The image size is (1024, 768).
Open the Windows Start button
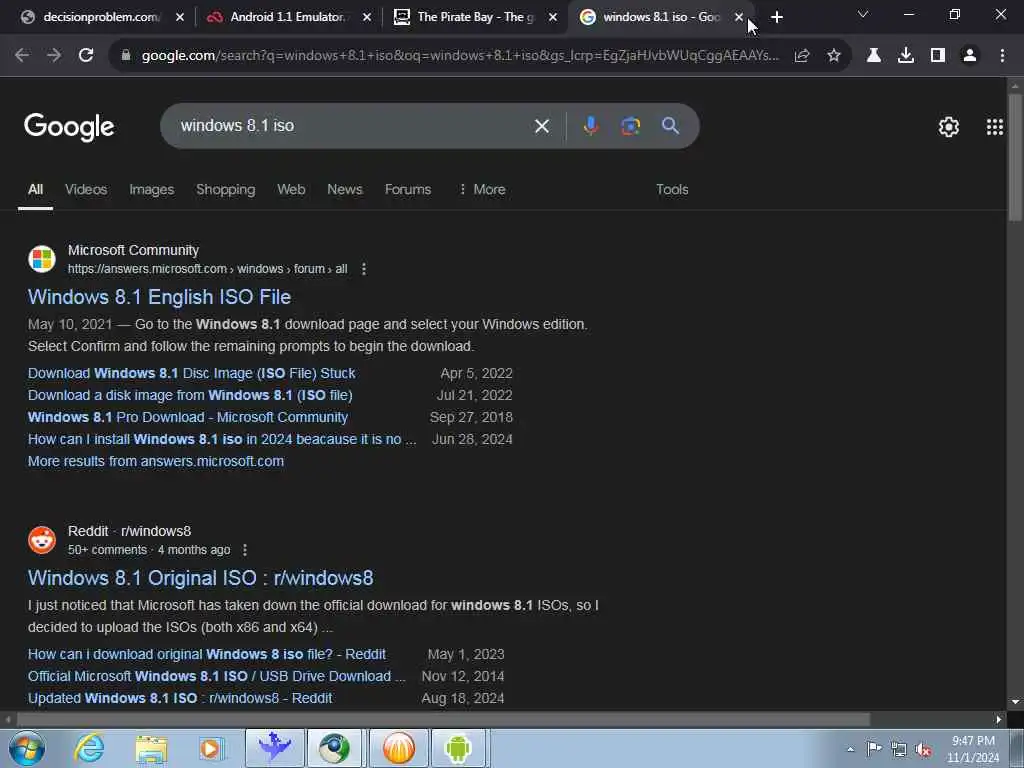click(x=27, y=748)
